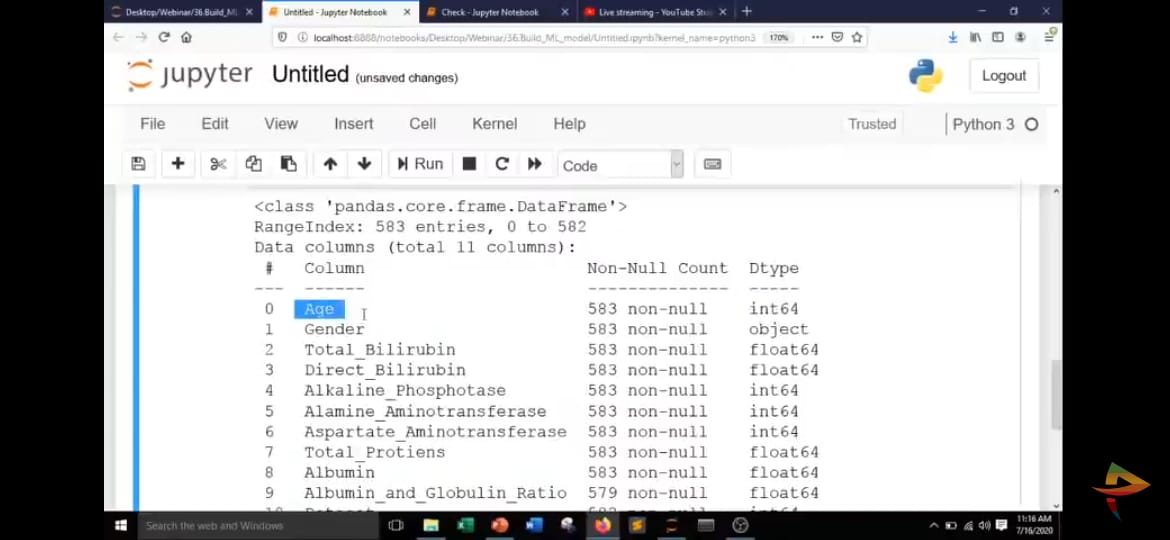
Task: Move the selected cell up
Action: (x=330, y=164)
